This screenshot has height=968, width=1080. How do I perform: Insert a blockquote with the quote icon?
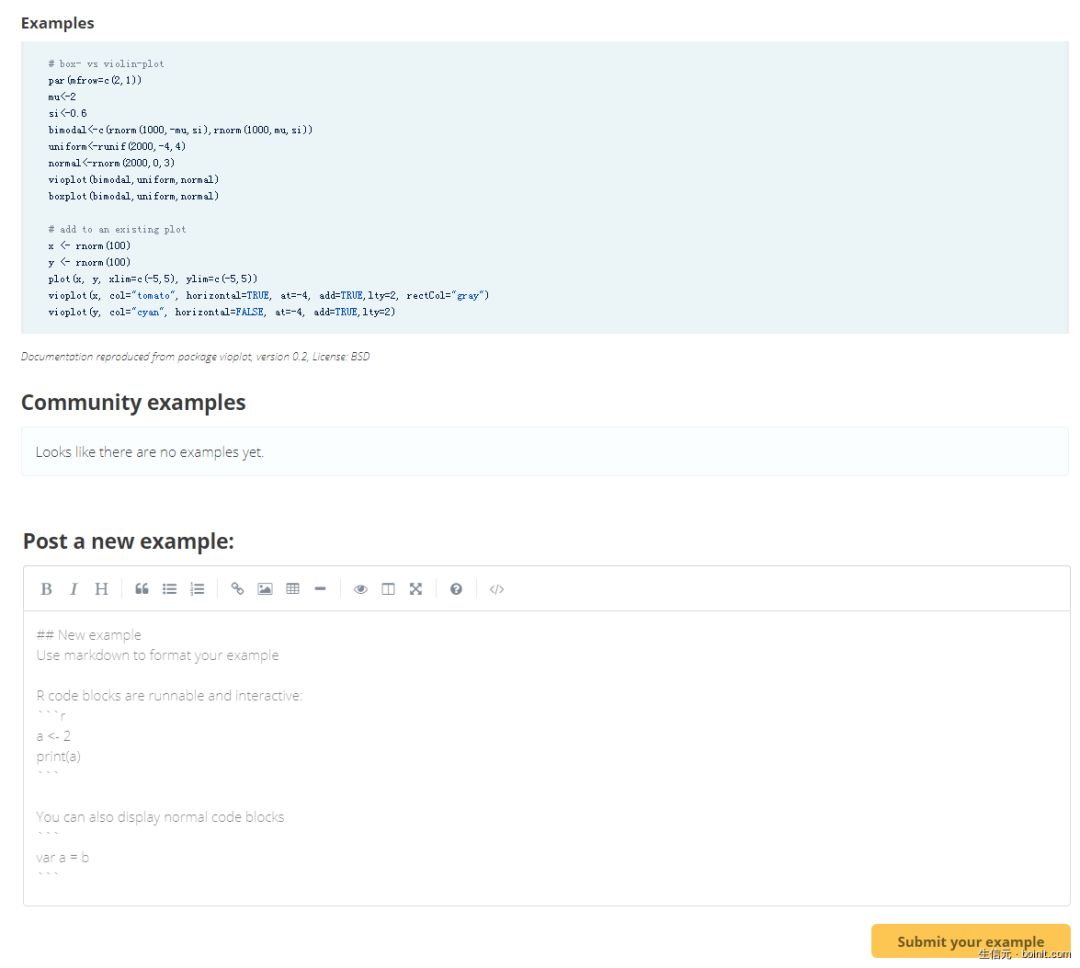tap(142, 589)
